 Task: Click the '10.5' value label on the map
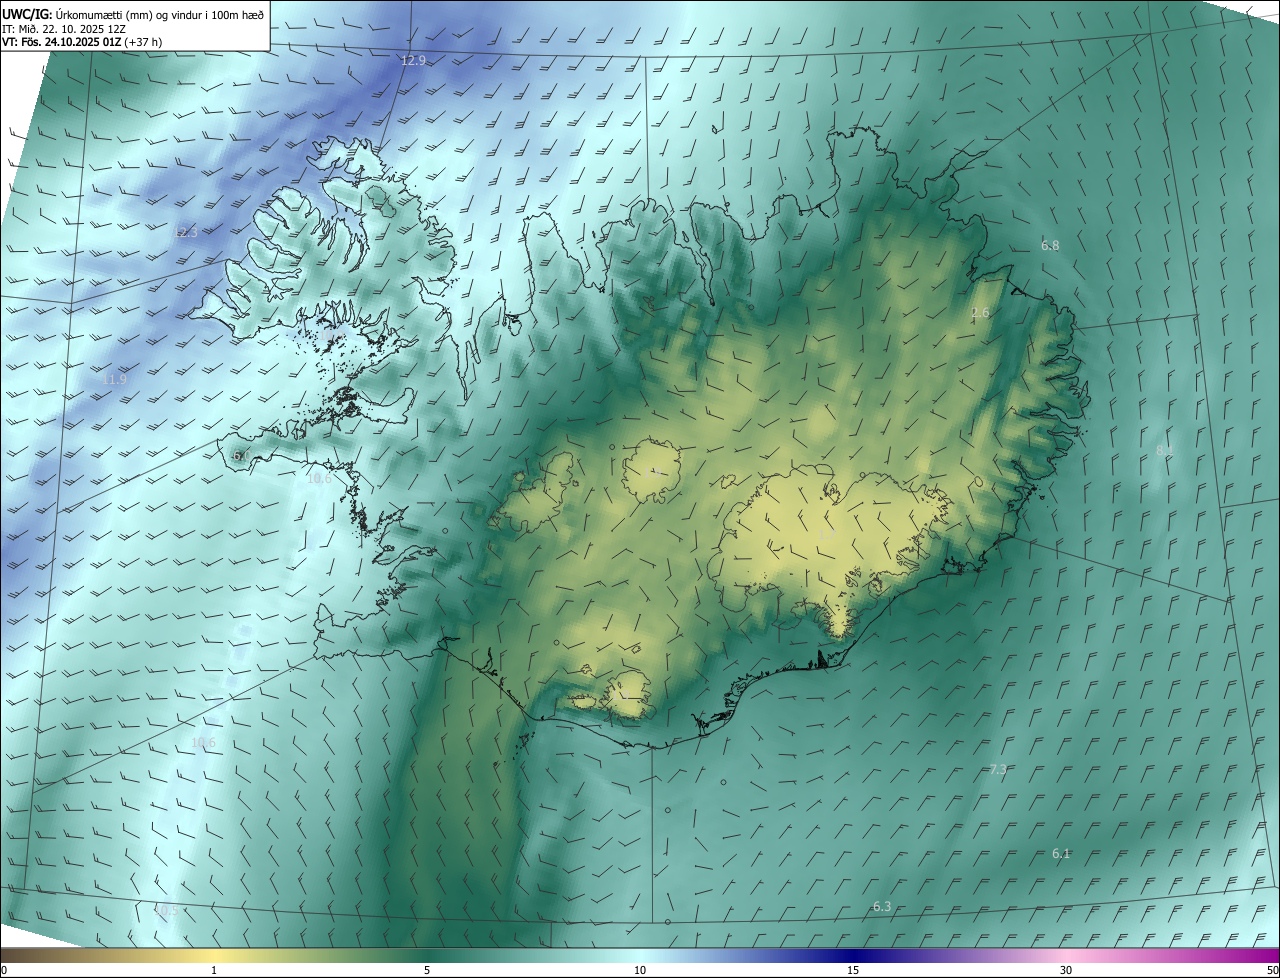coord(166,910)
